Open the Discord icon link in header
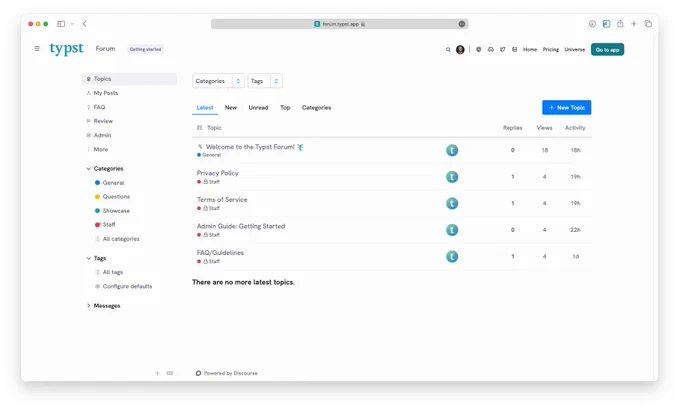Screen dimensions: 680x409 [490, 49]
